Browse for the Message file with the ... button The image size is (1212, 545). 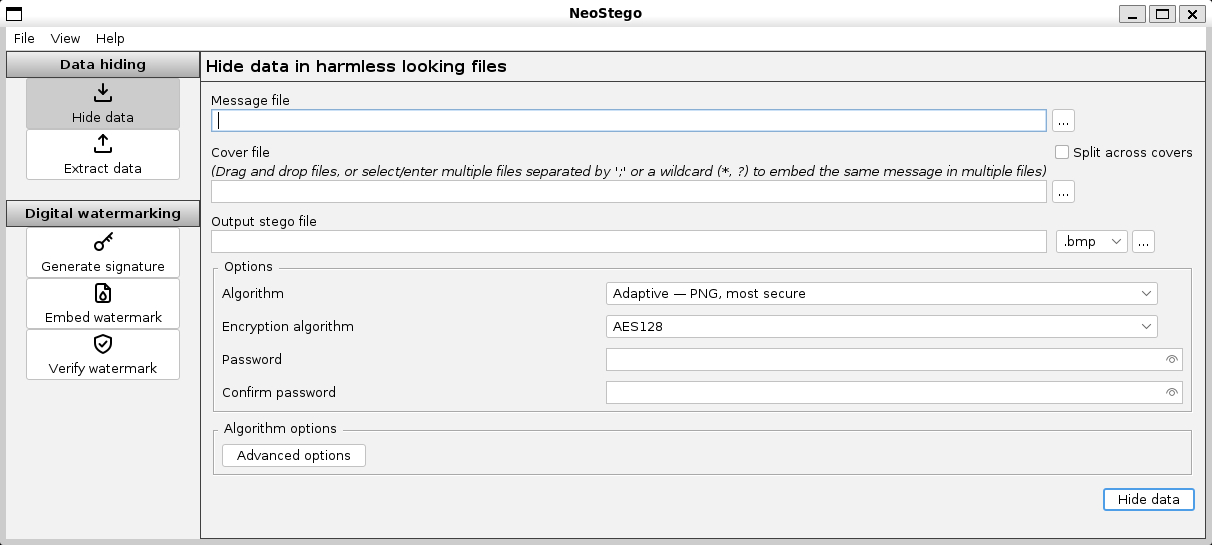pyautogui.click(x=1063, y=121)
